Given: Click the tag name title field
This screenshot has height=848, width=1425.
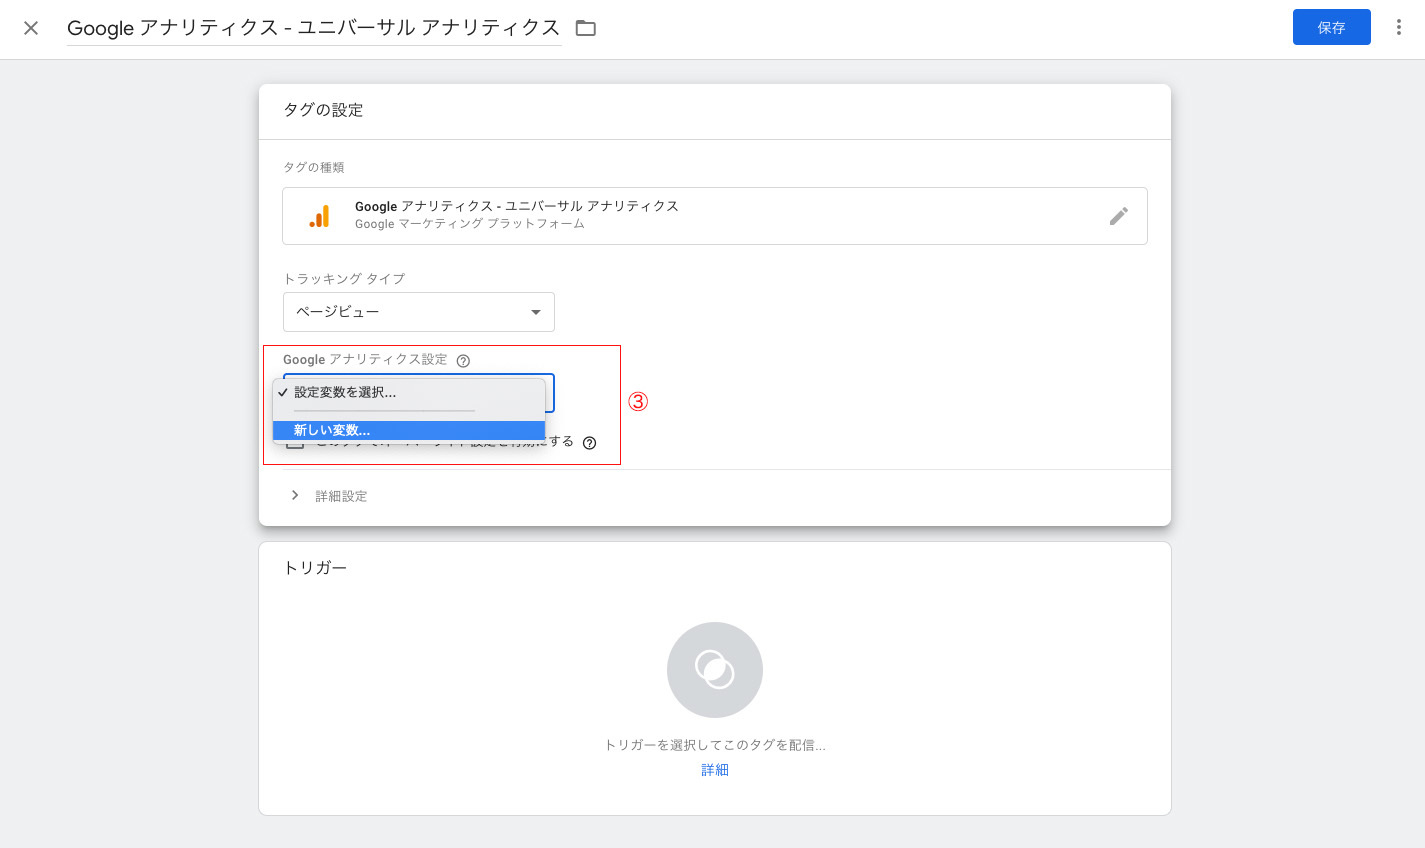Looking at the screenshot, I should tap(313, 28).
